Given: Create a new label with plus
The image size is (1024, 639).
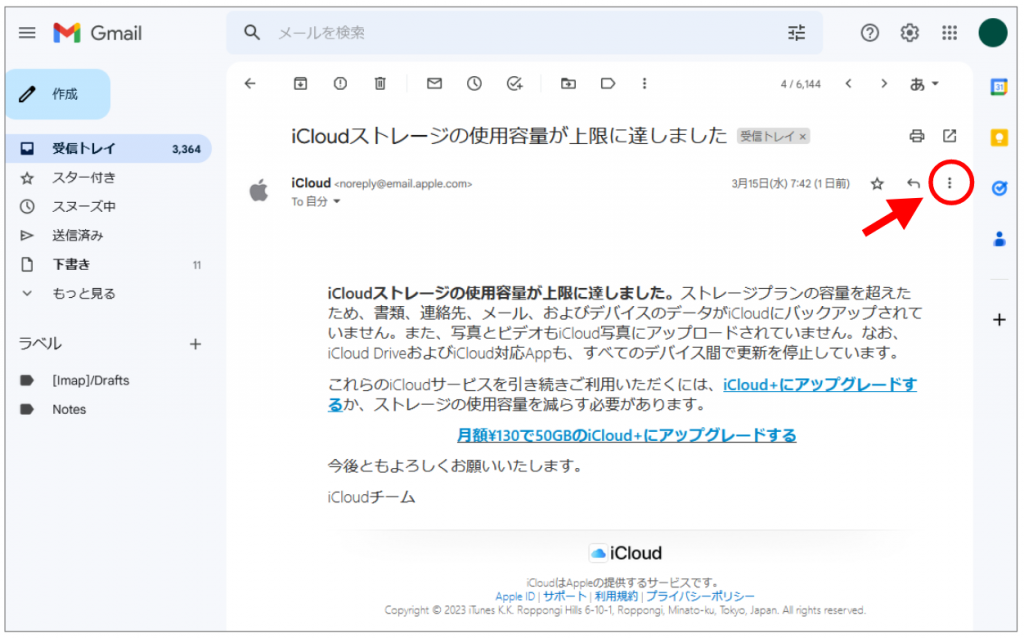Looking at the screenshot, I should pos(195,344).
